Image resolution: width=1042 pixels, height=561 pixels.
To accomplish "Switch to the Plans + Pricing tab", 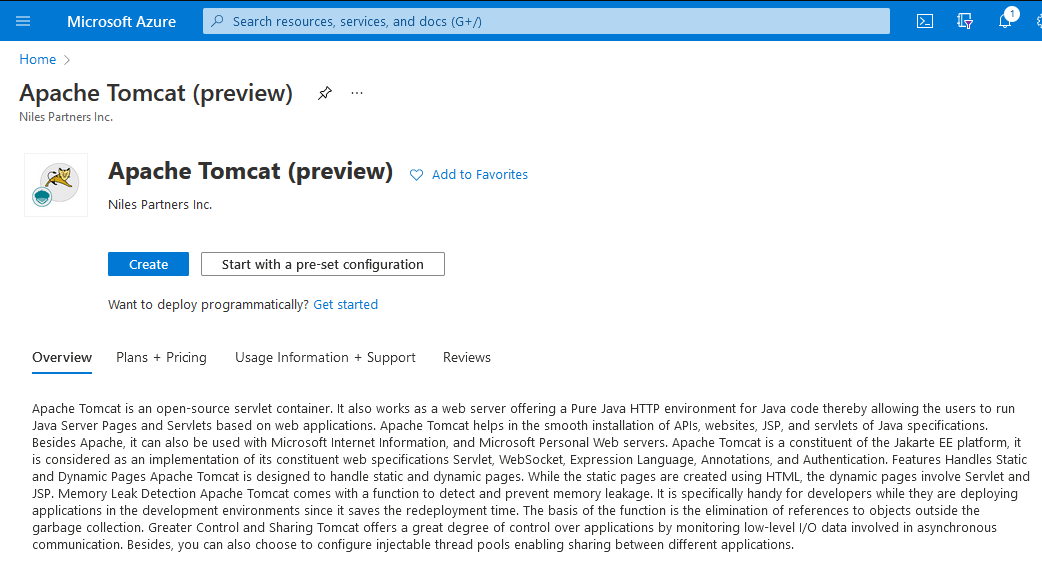I will click(161, 357).
